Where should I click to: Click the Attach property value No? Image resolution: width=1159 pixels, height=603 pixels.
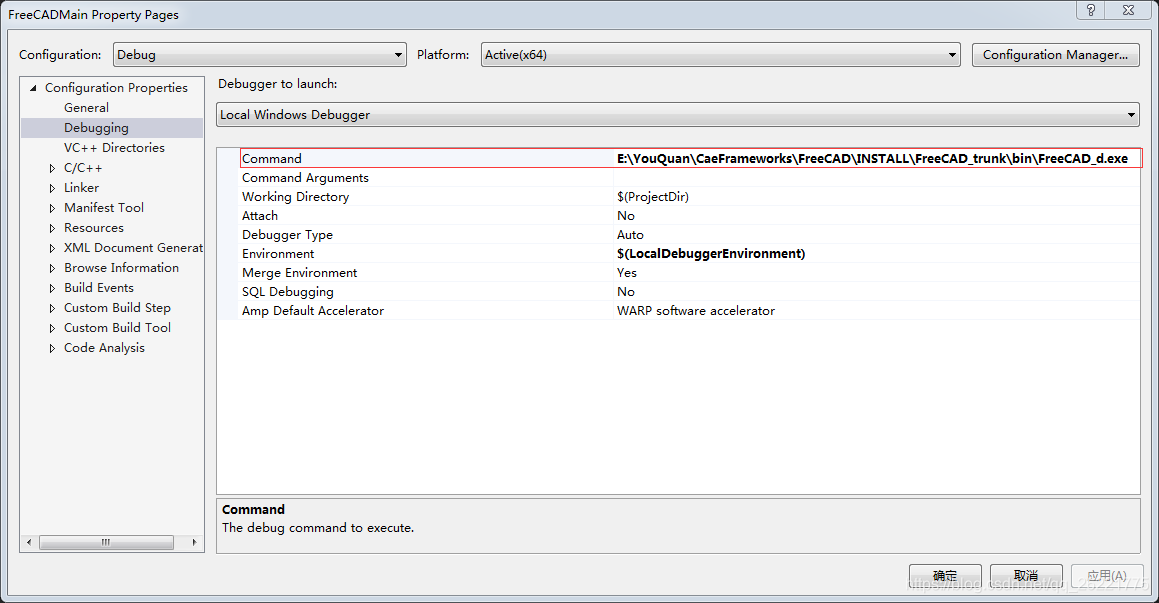click(626, 216)
